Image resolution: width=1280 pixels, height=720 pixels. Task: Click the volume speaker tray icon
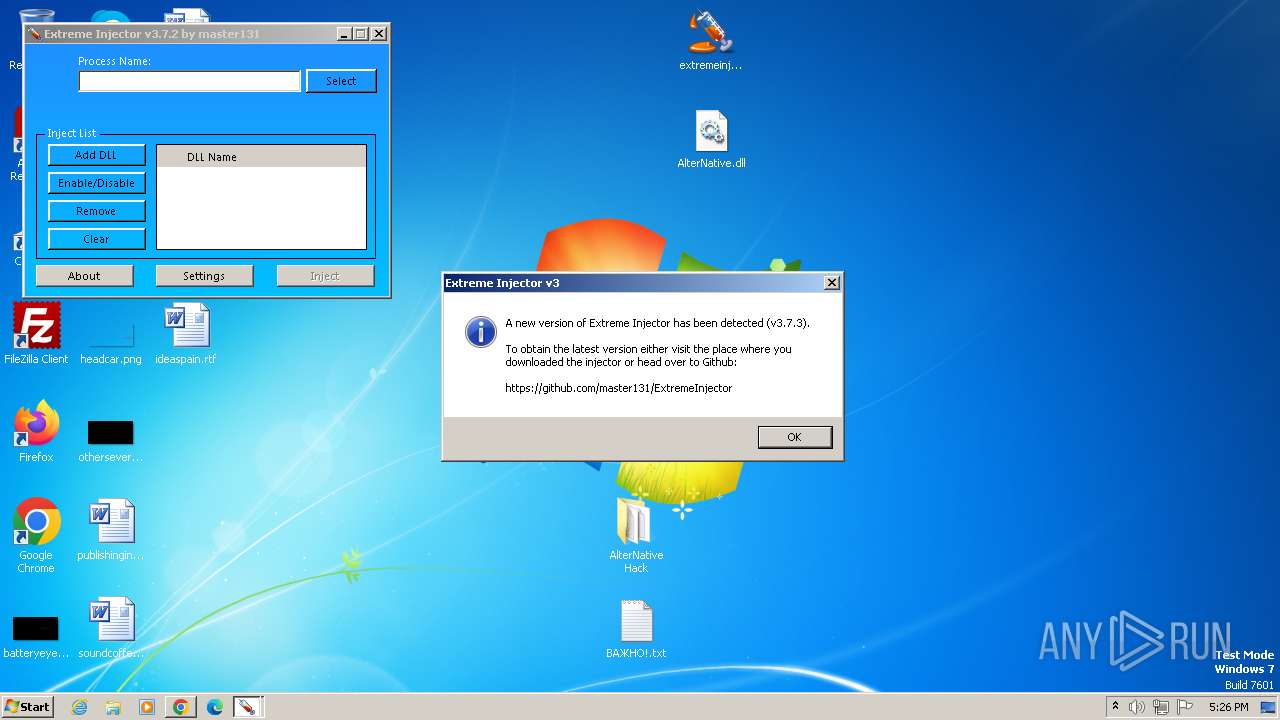pos(1137,707)
